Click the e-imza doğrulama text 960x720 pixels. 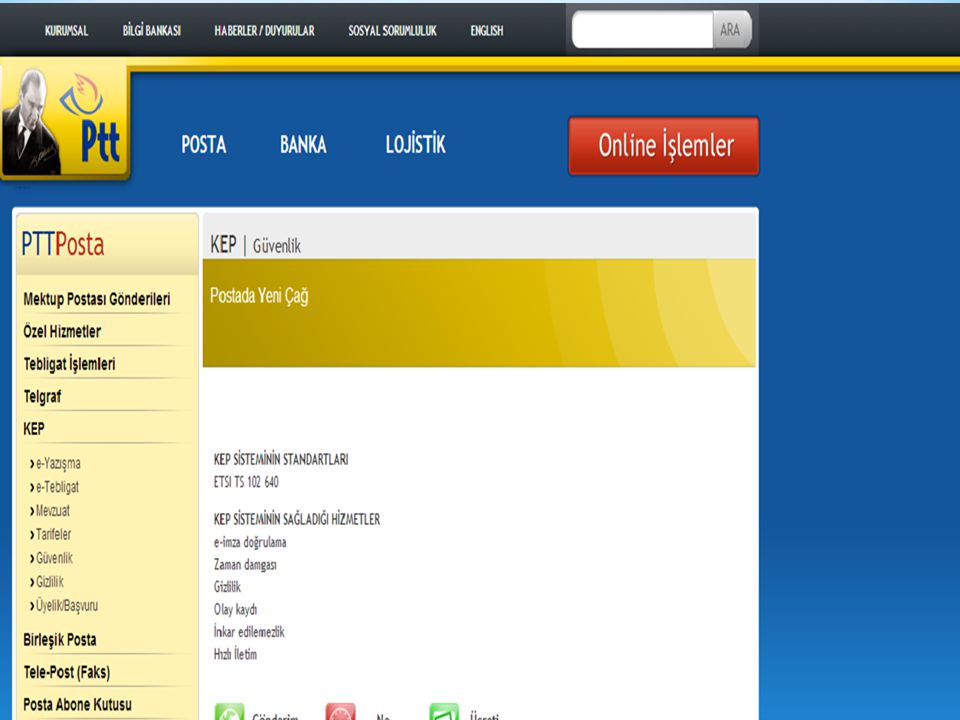pos(250,542)
